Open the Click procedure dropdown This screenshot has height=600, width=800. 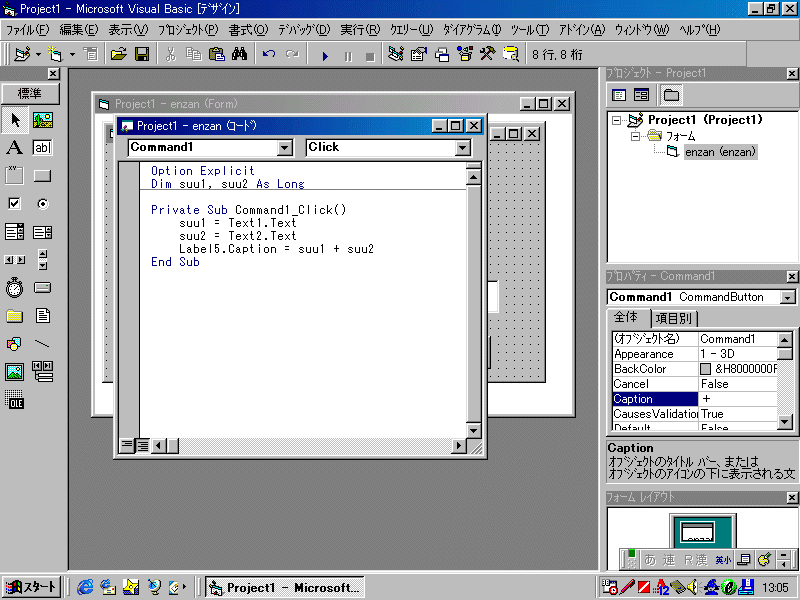[x=463, y=148]
